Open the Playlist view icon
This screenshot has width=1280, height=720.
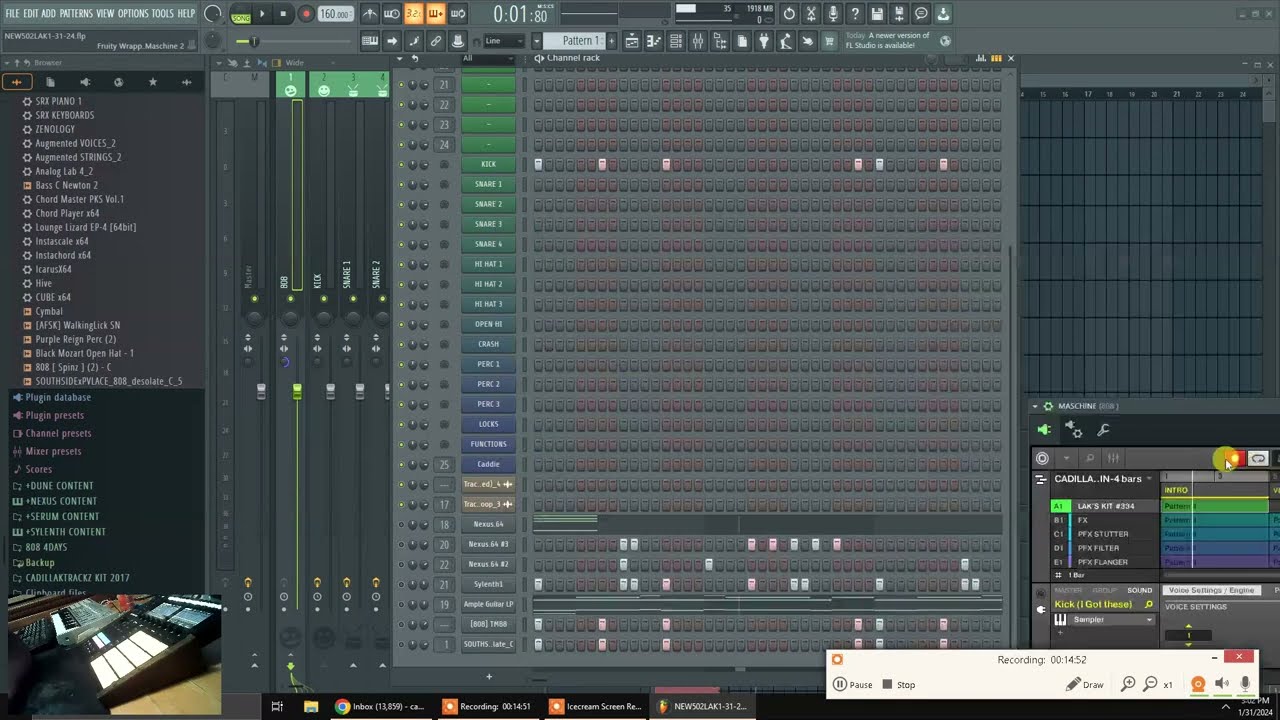tap(632, 41)
